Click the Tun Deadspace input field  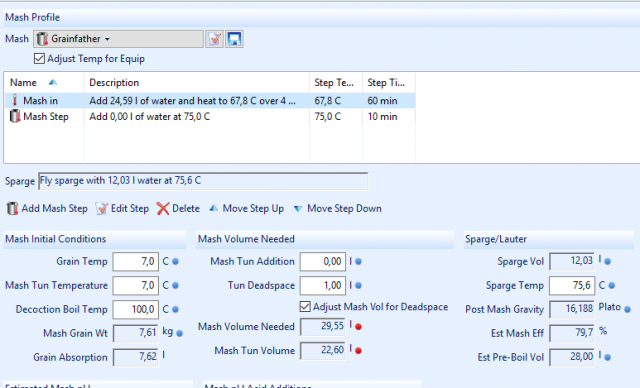(x=323, y=286)
